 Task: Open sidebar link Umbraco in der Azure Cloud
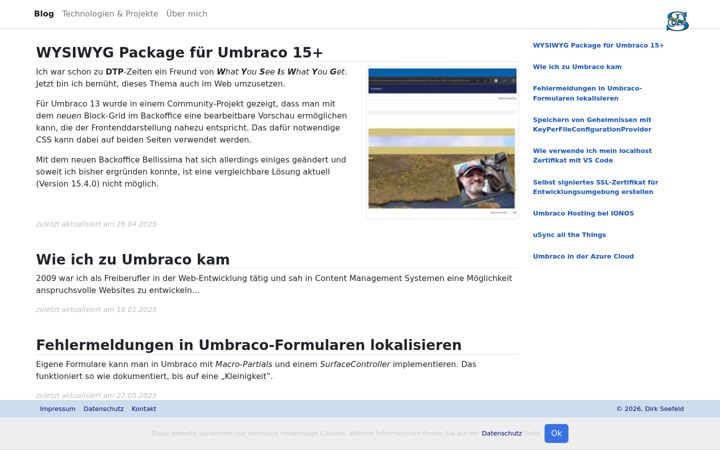coord(583,256)
